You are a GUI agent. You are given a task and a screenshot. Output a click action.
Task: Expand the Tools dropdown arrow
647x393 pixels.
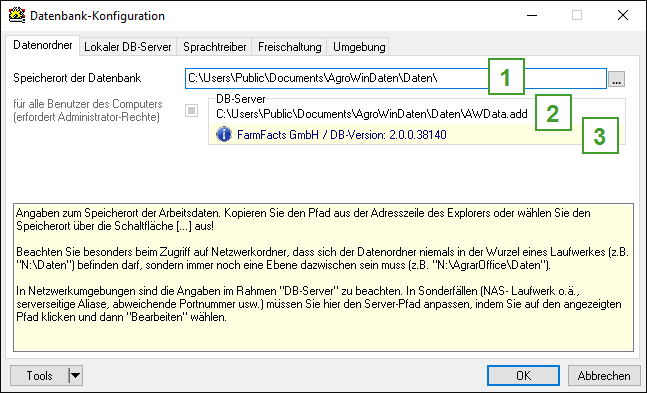pos(76,375)
